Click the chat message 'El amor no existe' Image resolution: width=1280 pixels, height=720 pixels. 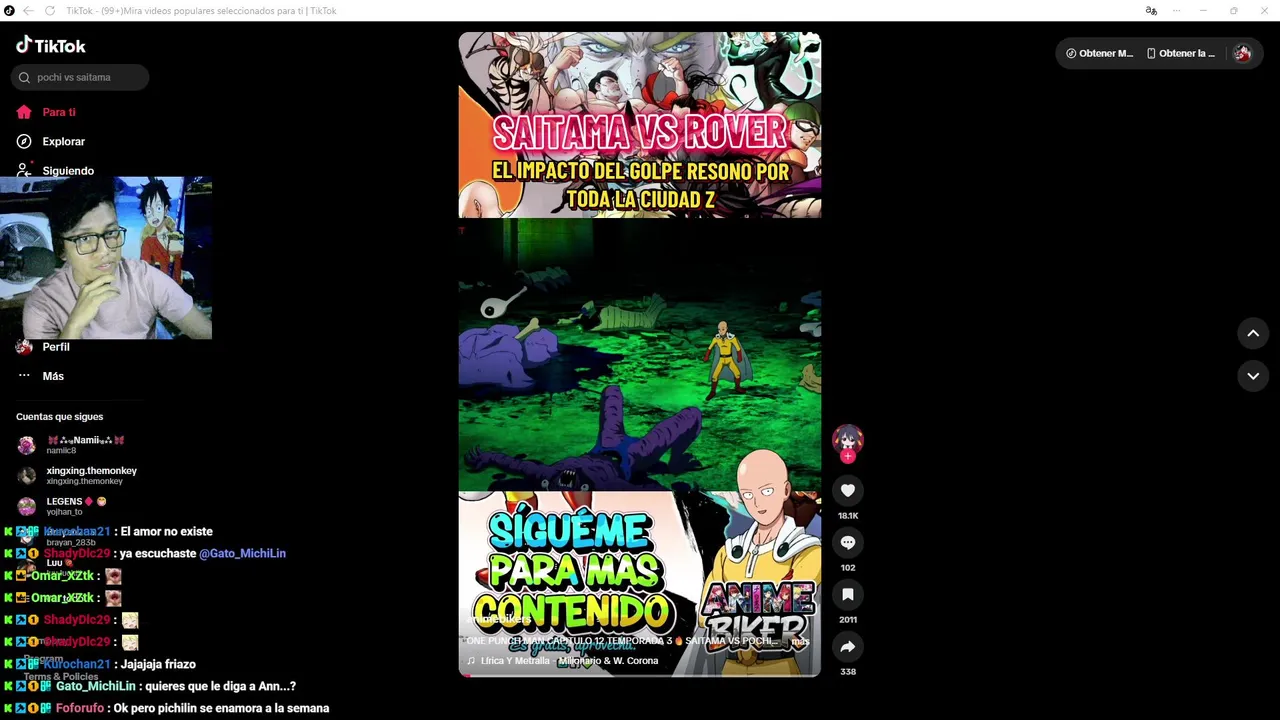pos(166,532)
